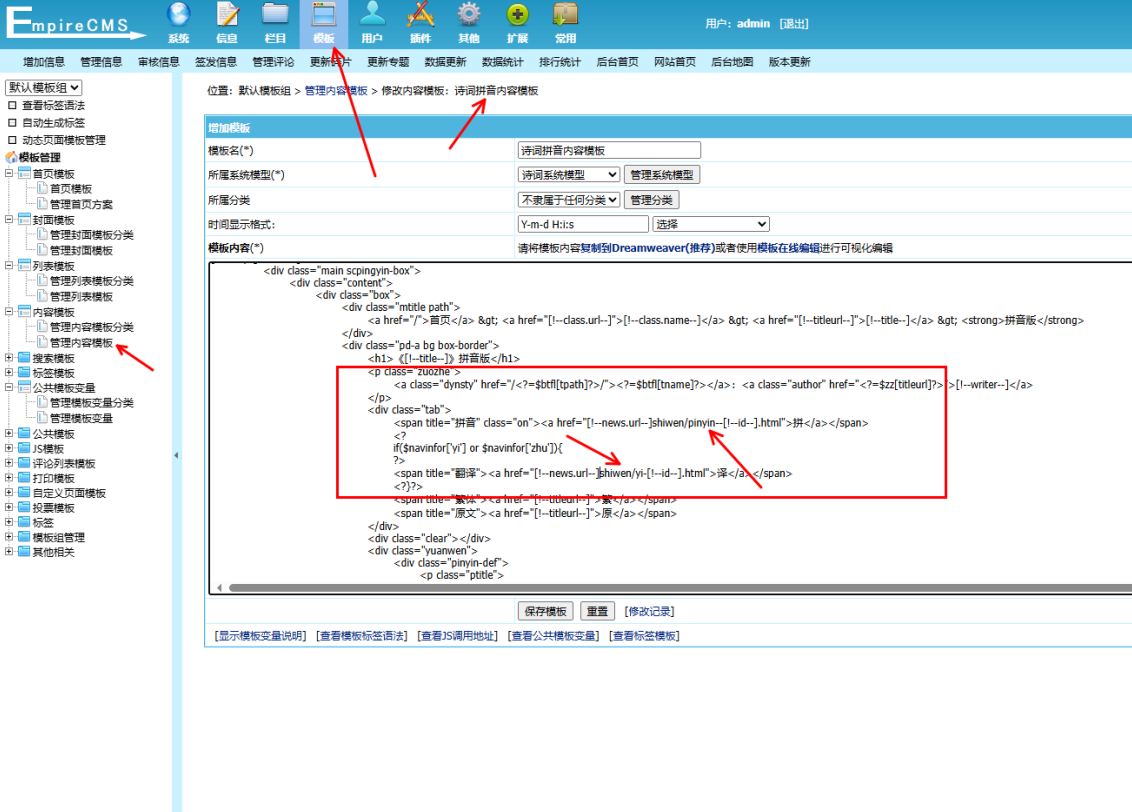Click the 扩展 (Extend) icon
The height and width of the screenshot is (812, 1132).
[516, 20]
